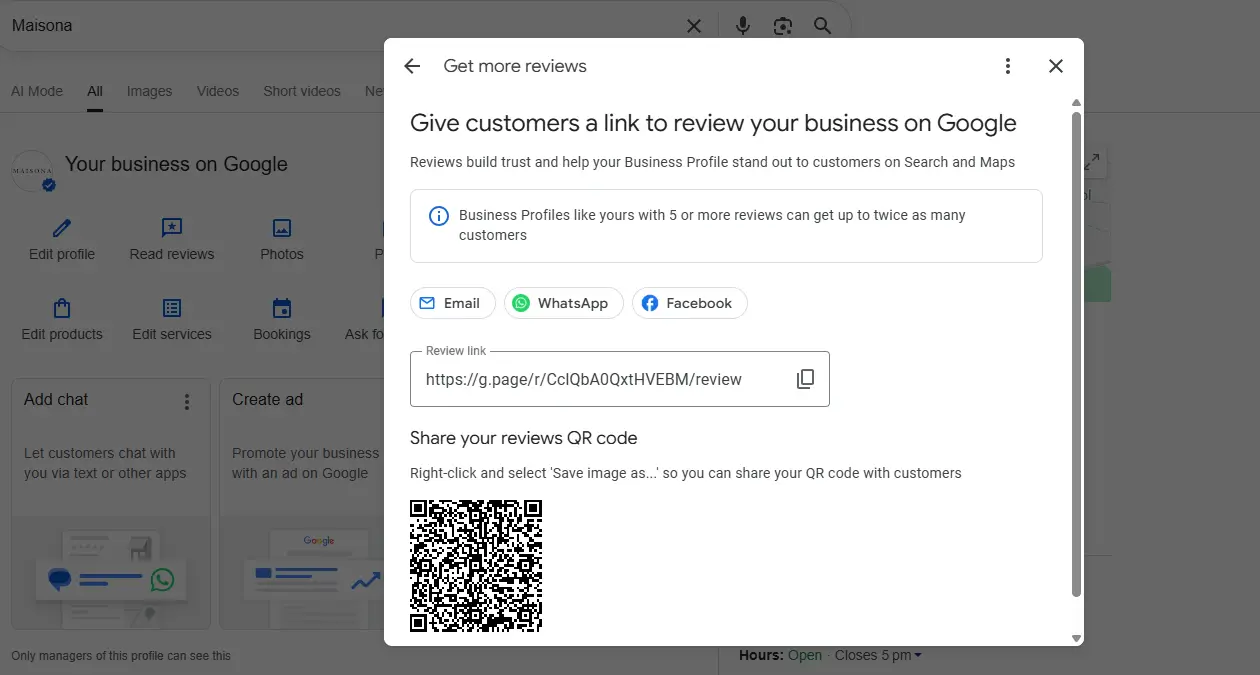Close the Get more reviews dialog

point(1056,66)
